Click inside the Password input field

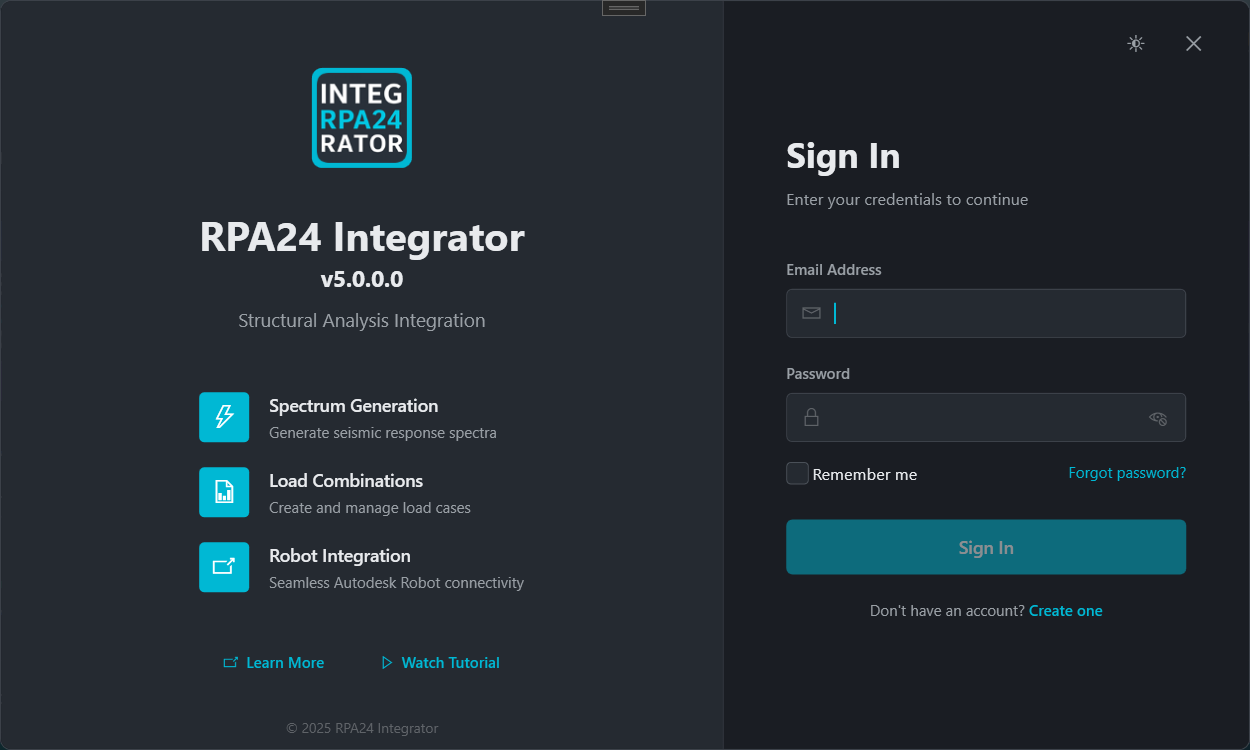(x=986, y=417)
